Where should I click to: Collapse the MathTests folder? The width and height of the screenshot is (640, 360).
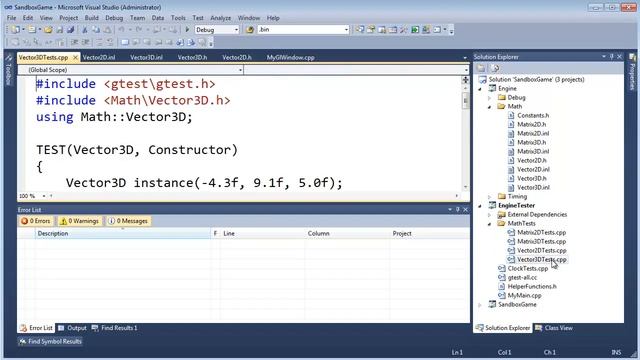point(489,223)
